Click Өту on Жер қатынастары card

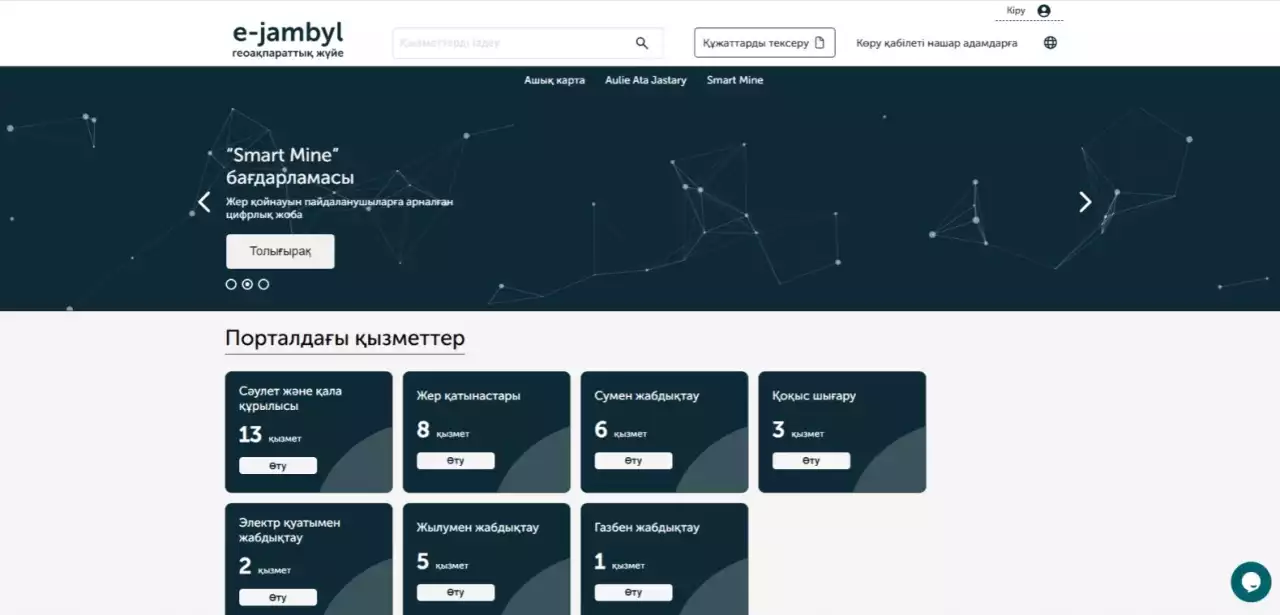tap(456, 461)
